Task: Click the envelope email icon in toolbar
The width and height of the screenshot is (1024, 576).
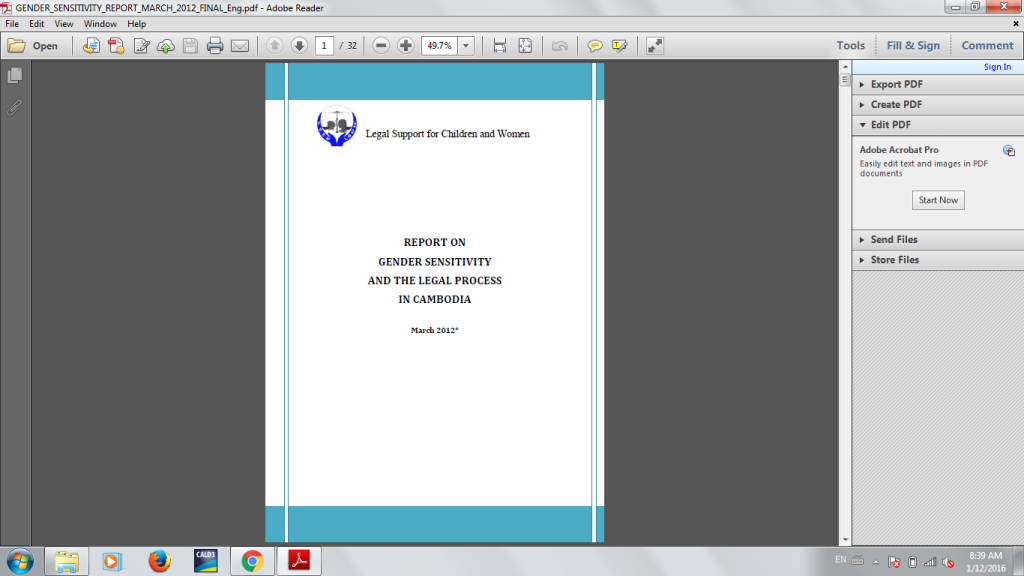Action: pos(240,46)
